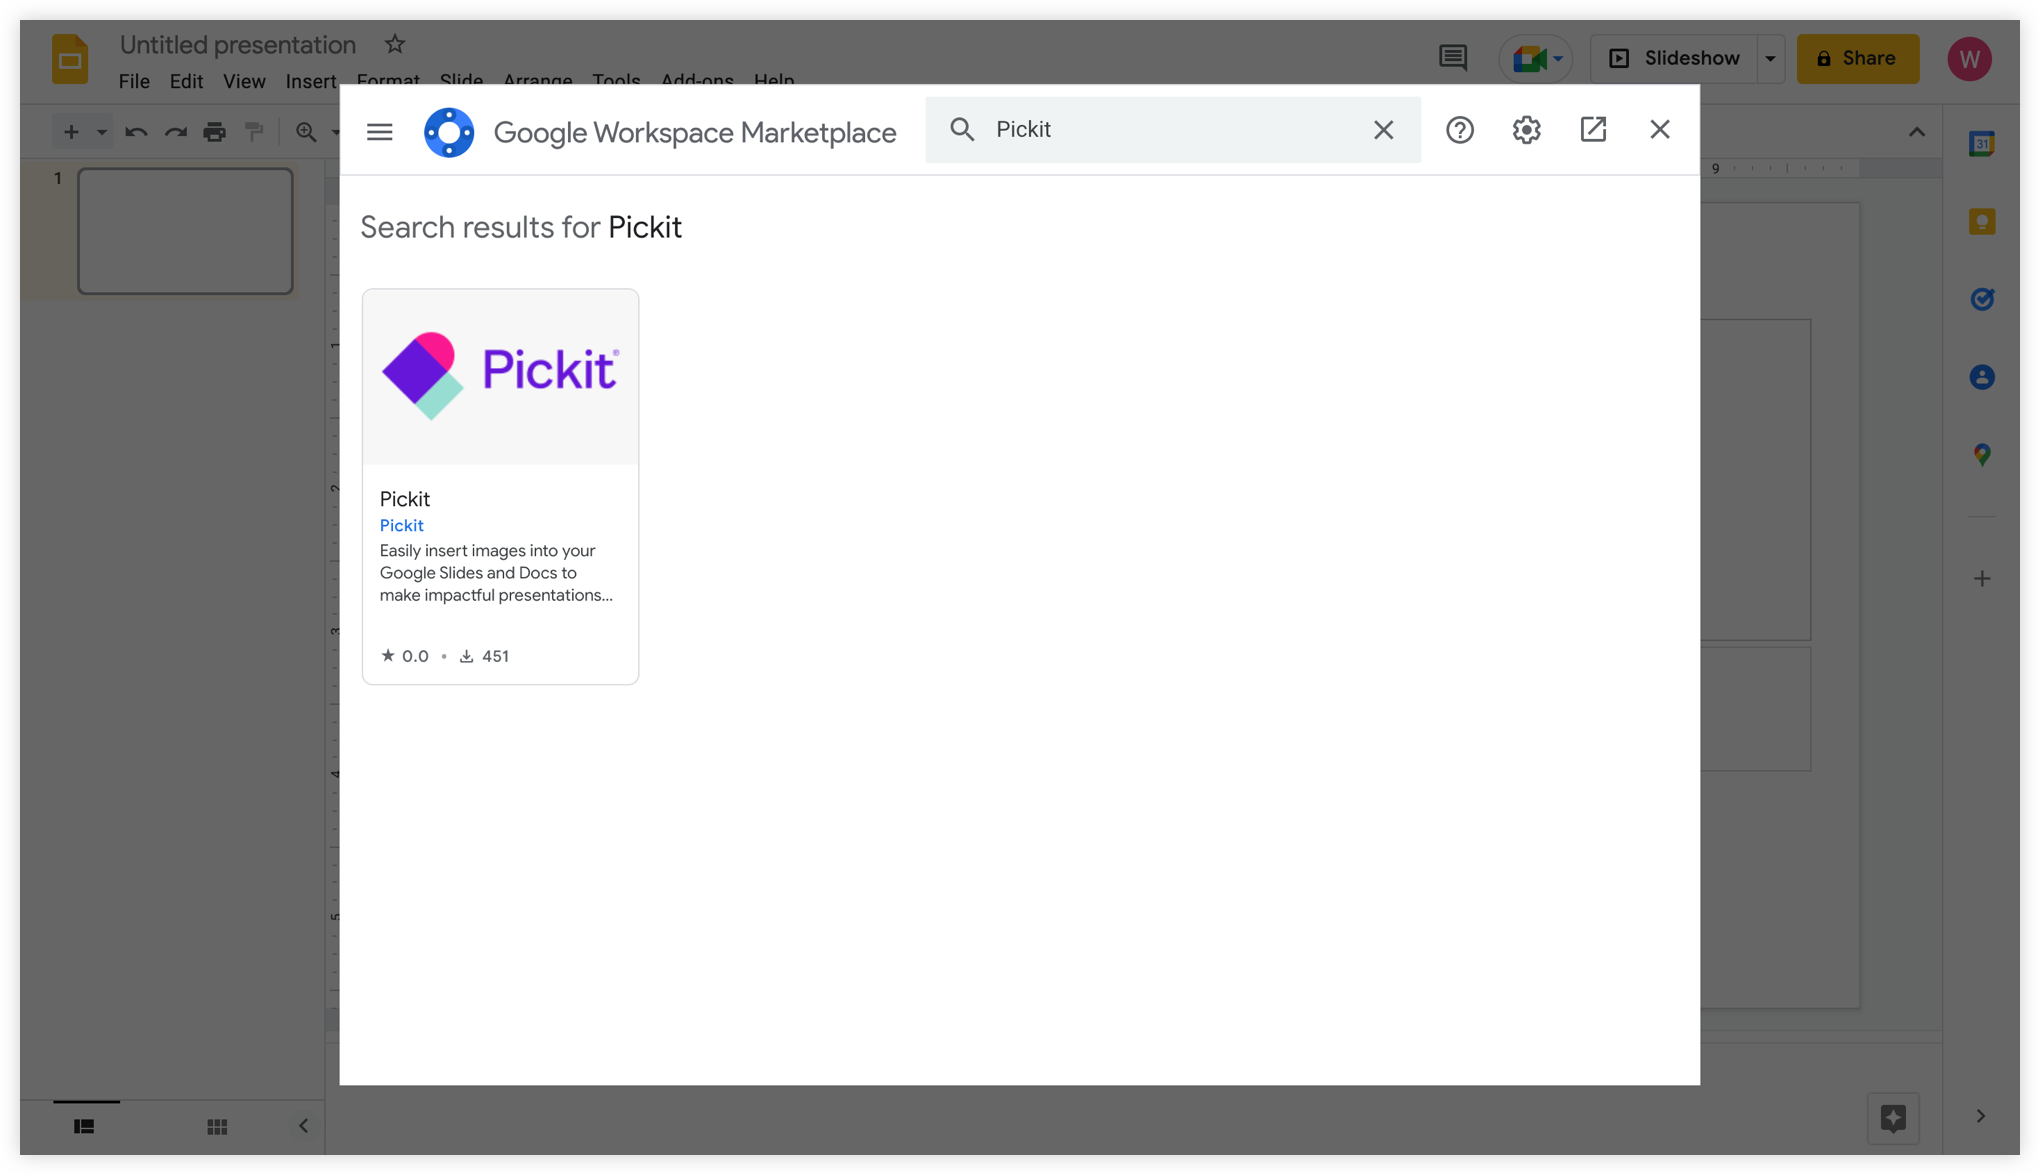The width and height of the screenshot is (2040, 1175).
Task: Open the File menu
Action: (x=134, y=81)
